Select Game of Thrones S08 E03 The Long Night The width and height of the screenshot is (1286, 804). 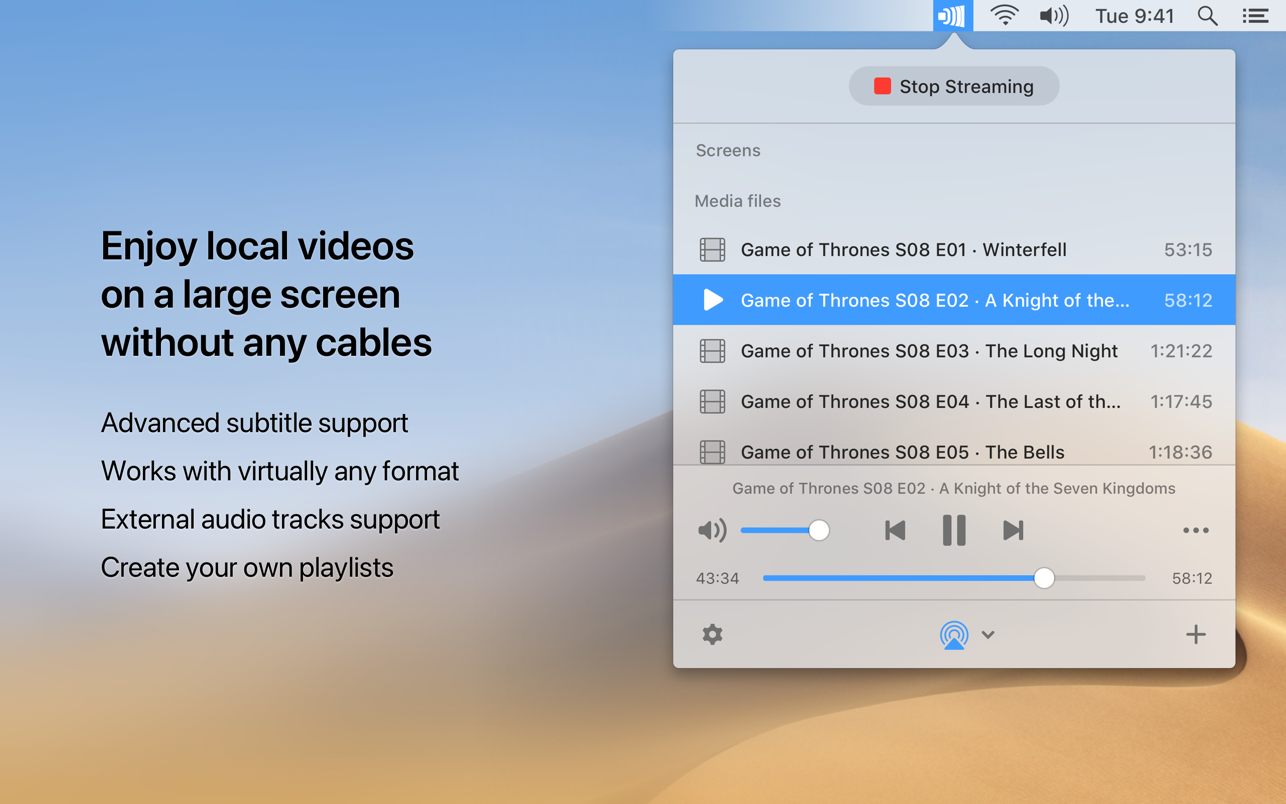point(954,350)
